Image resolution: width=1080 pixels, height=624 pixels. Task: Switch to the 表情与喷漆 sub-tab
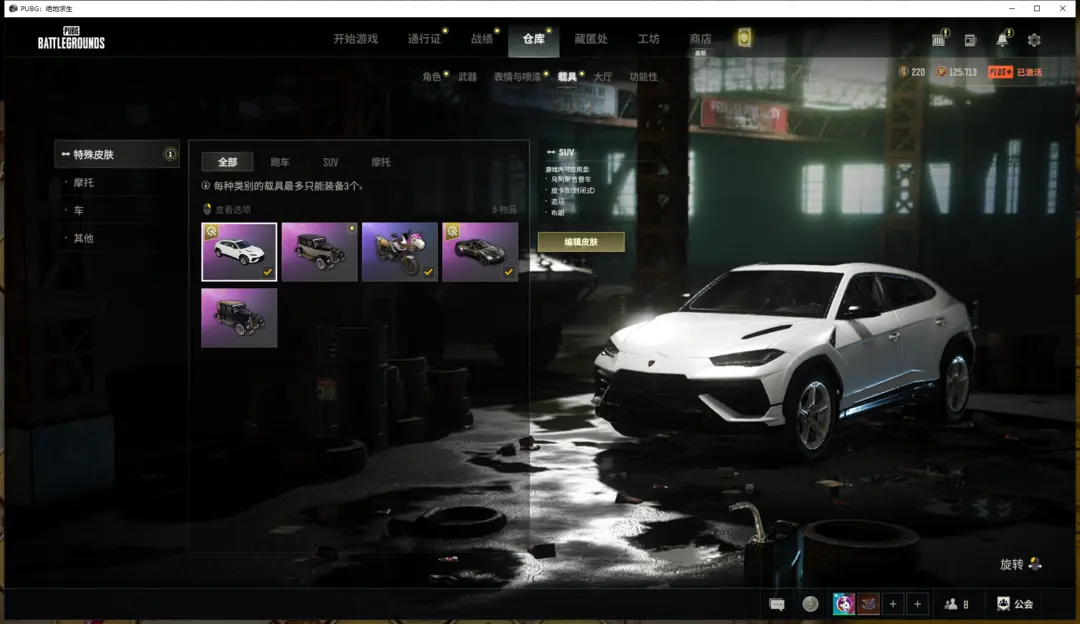(x=517, y=76)
